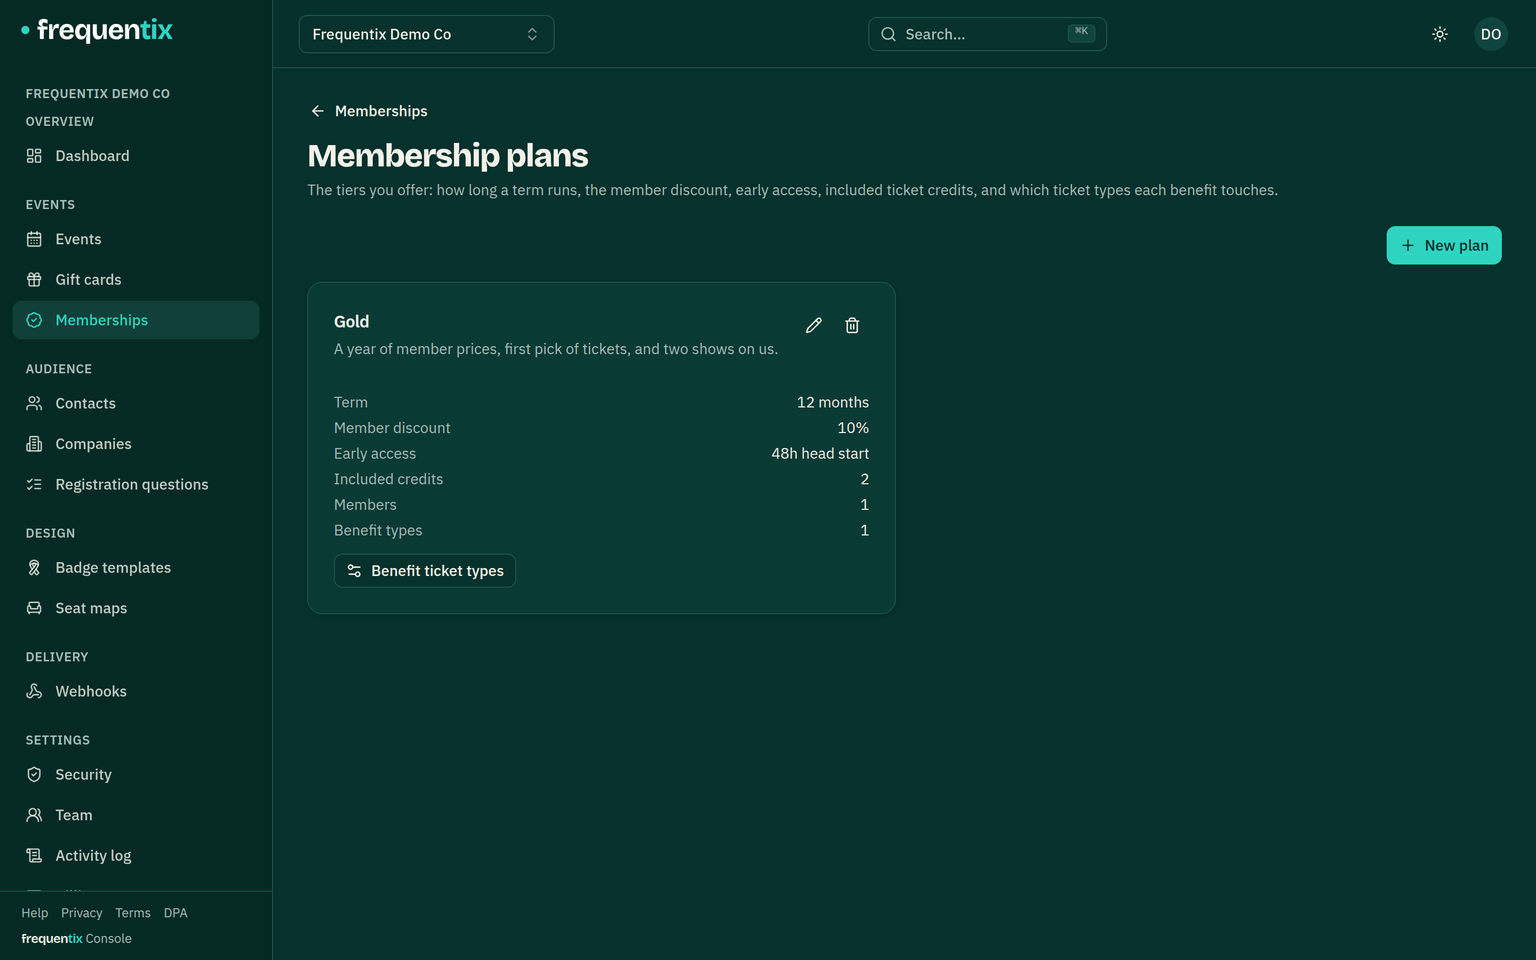Open the Security settings page

[136, 775]
